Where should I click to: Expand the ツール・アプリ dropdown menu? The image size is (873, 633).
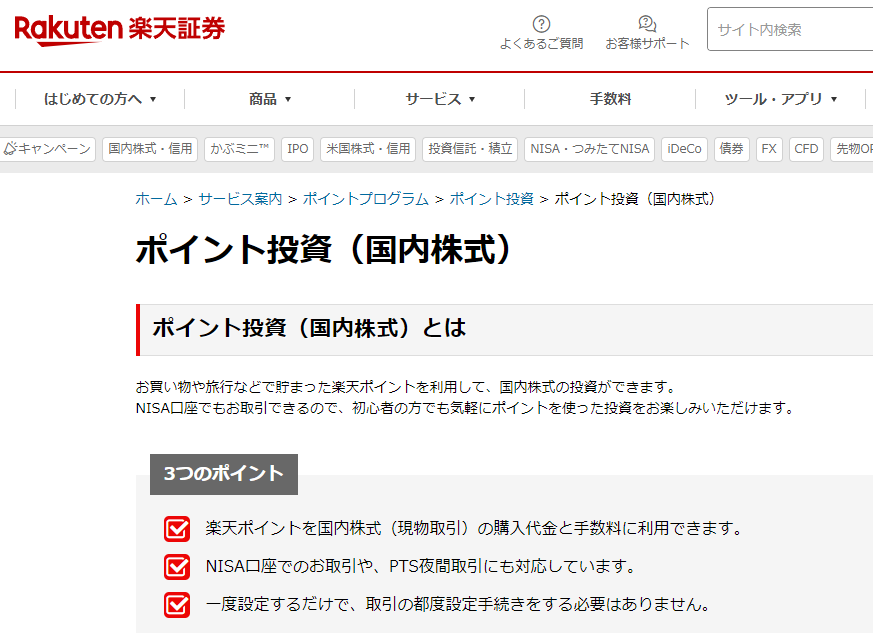[781, 99]
